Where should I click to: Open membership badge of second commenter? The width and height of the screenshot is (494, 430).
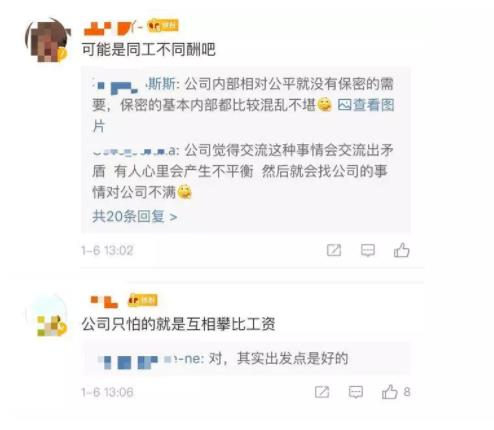143,300
